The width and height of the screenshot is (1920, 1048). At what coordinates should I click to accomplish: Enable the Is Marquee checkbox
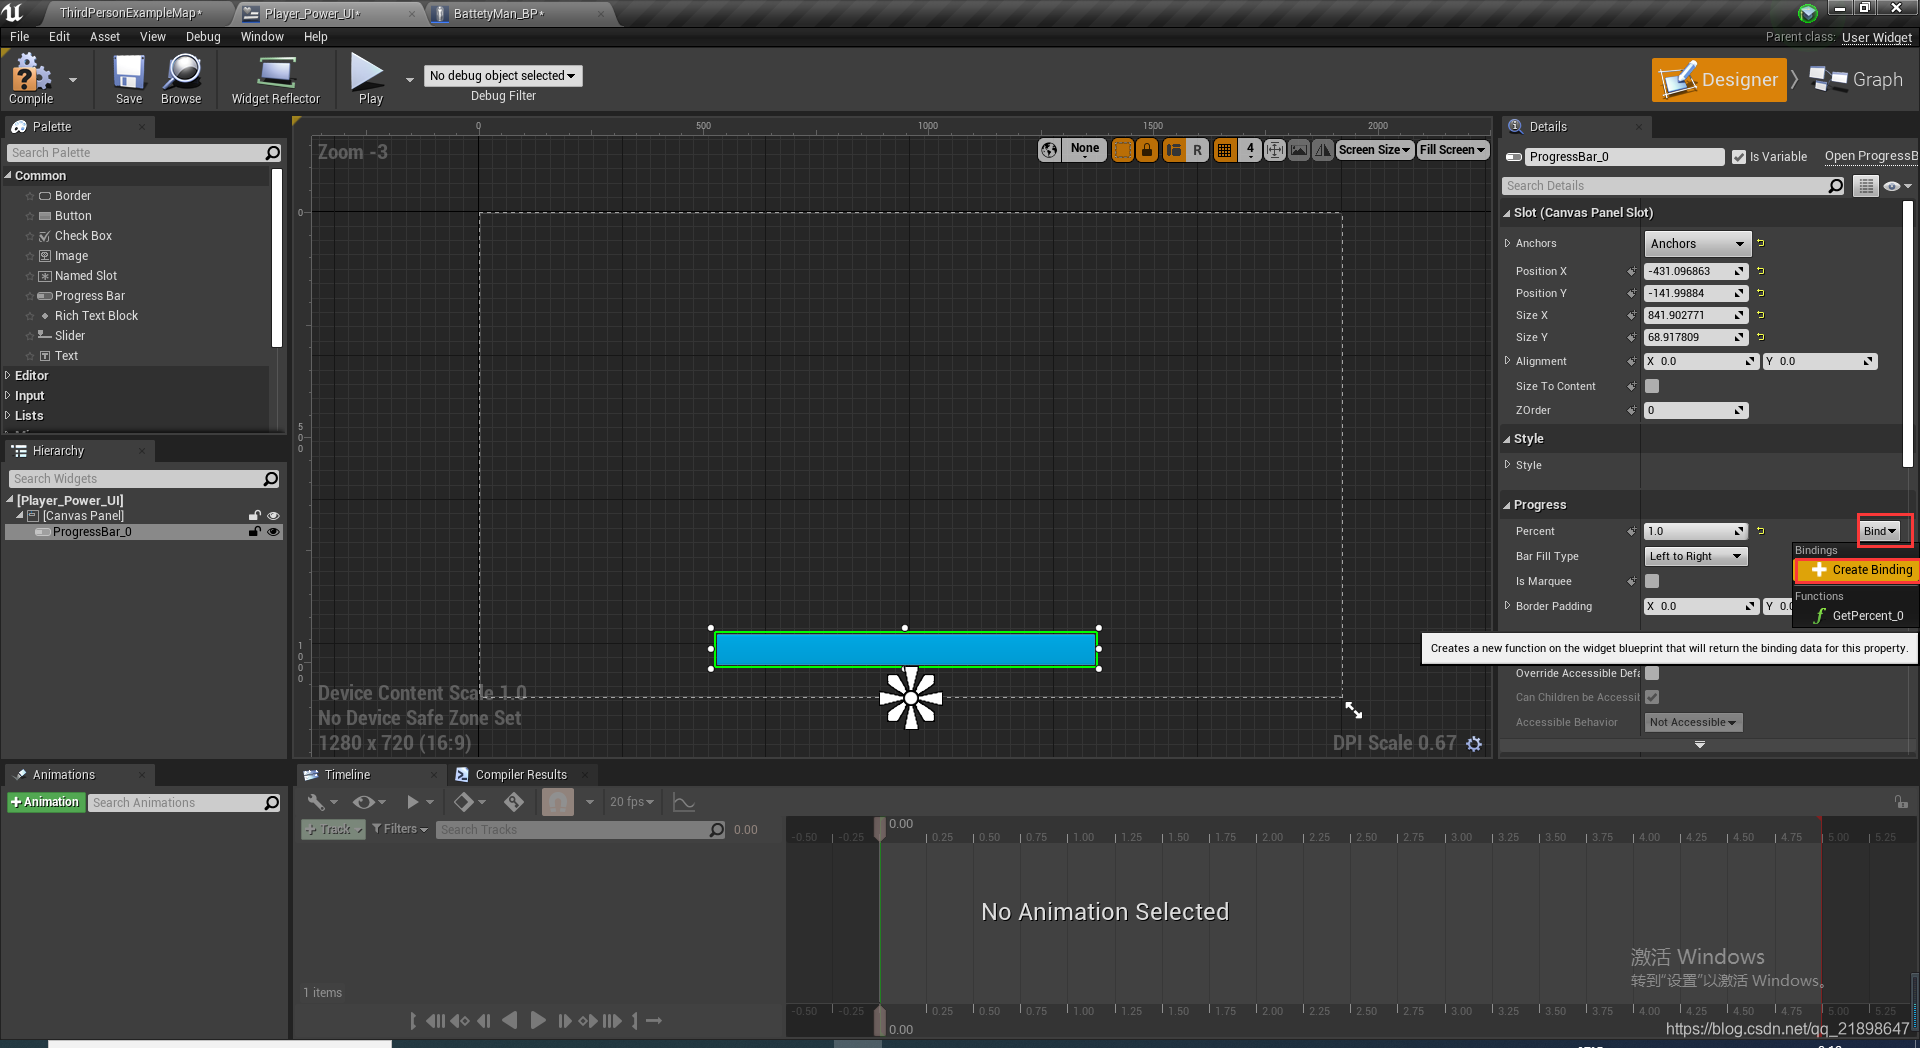point(1651,581)
